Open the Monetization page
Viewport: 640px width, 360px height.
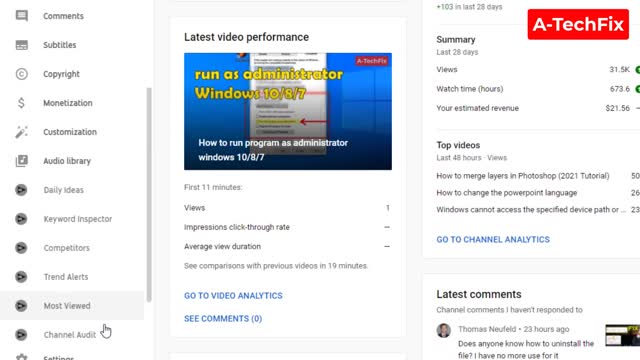tap(68, 103)
